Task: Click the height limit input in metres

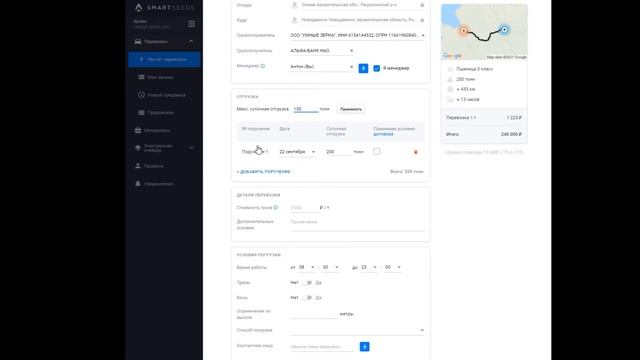Action: point(314,314)
